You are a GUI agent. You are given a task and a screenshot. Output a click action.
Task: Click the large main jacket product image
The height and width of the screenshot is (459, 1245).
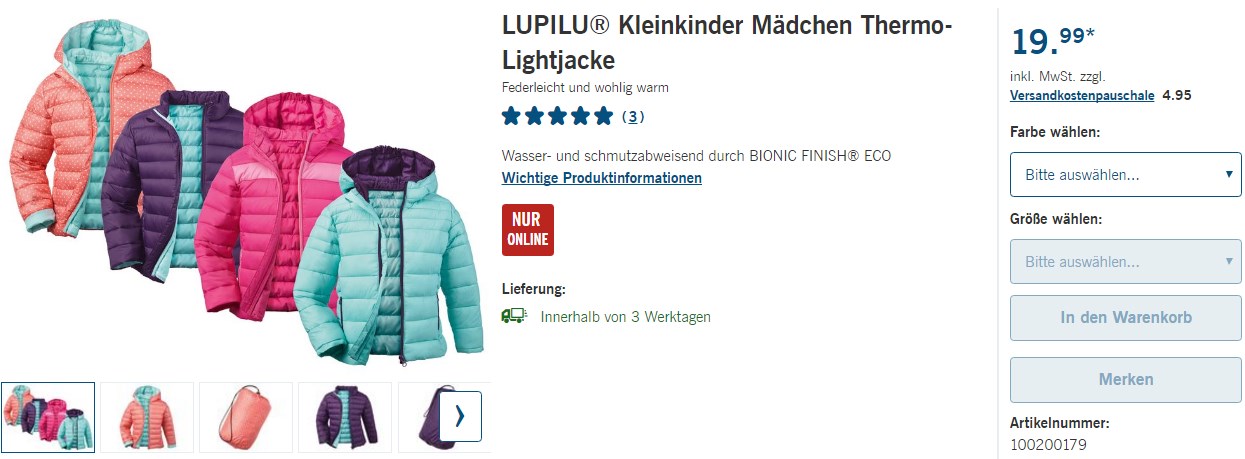(247, 190)
